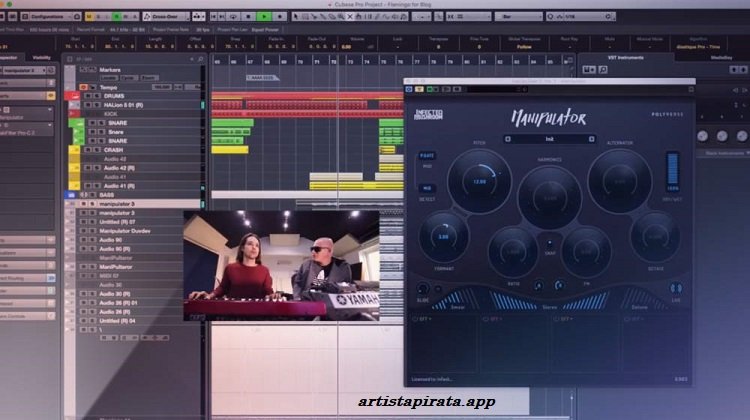The height and width of the screenshot is (420, 750).
Task: Click Locate button on Markers track
Action: [109, 78]
